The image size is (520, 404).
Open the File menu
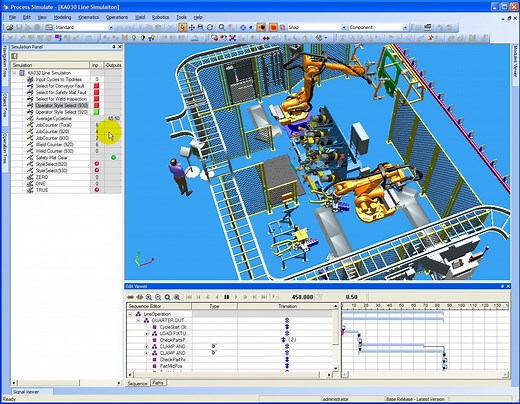[12, 17]
